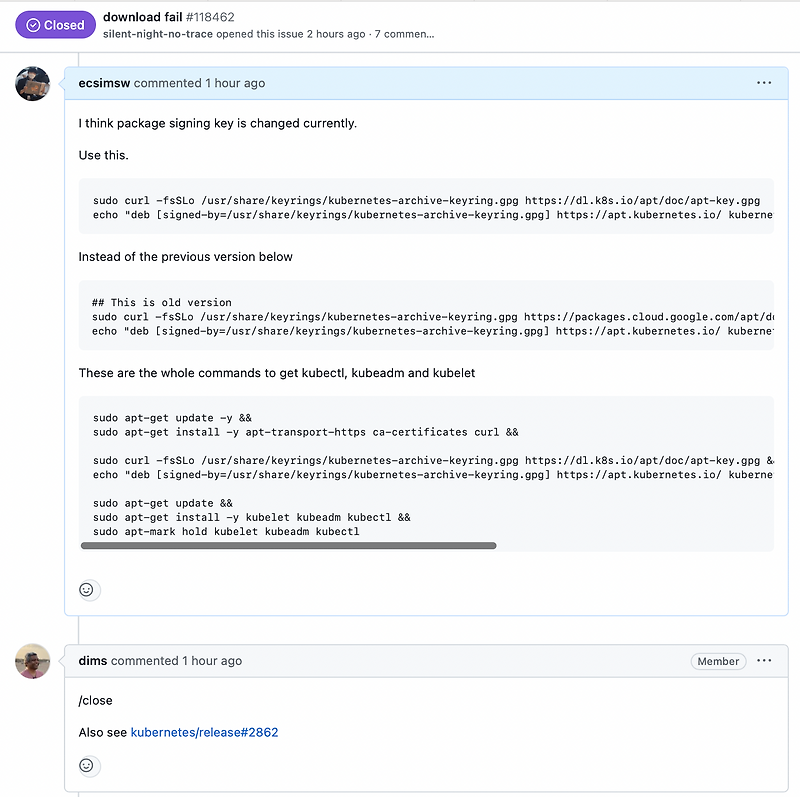Click the smiley reaction icon on dims' comment
Image resolution: width=800 pixels, height=797 pixels.
coord(88,766)
